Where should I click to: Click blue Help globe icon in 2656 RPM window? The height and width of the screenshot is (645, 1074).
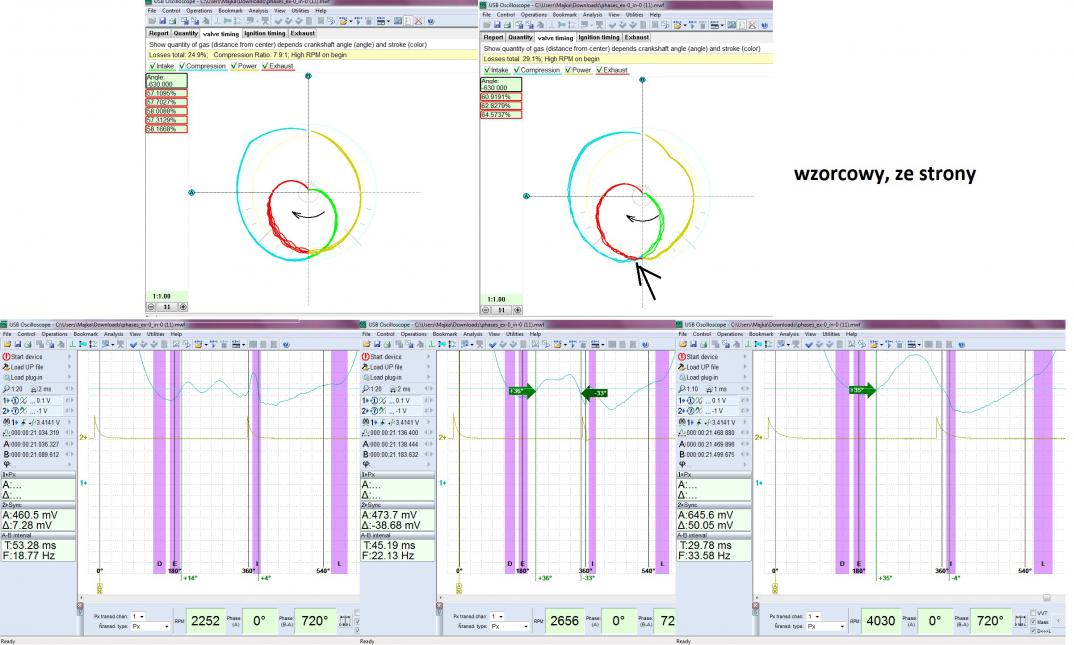pyautogui.click(x=646, y=344)
